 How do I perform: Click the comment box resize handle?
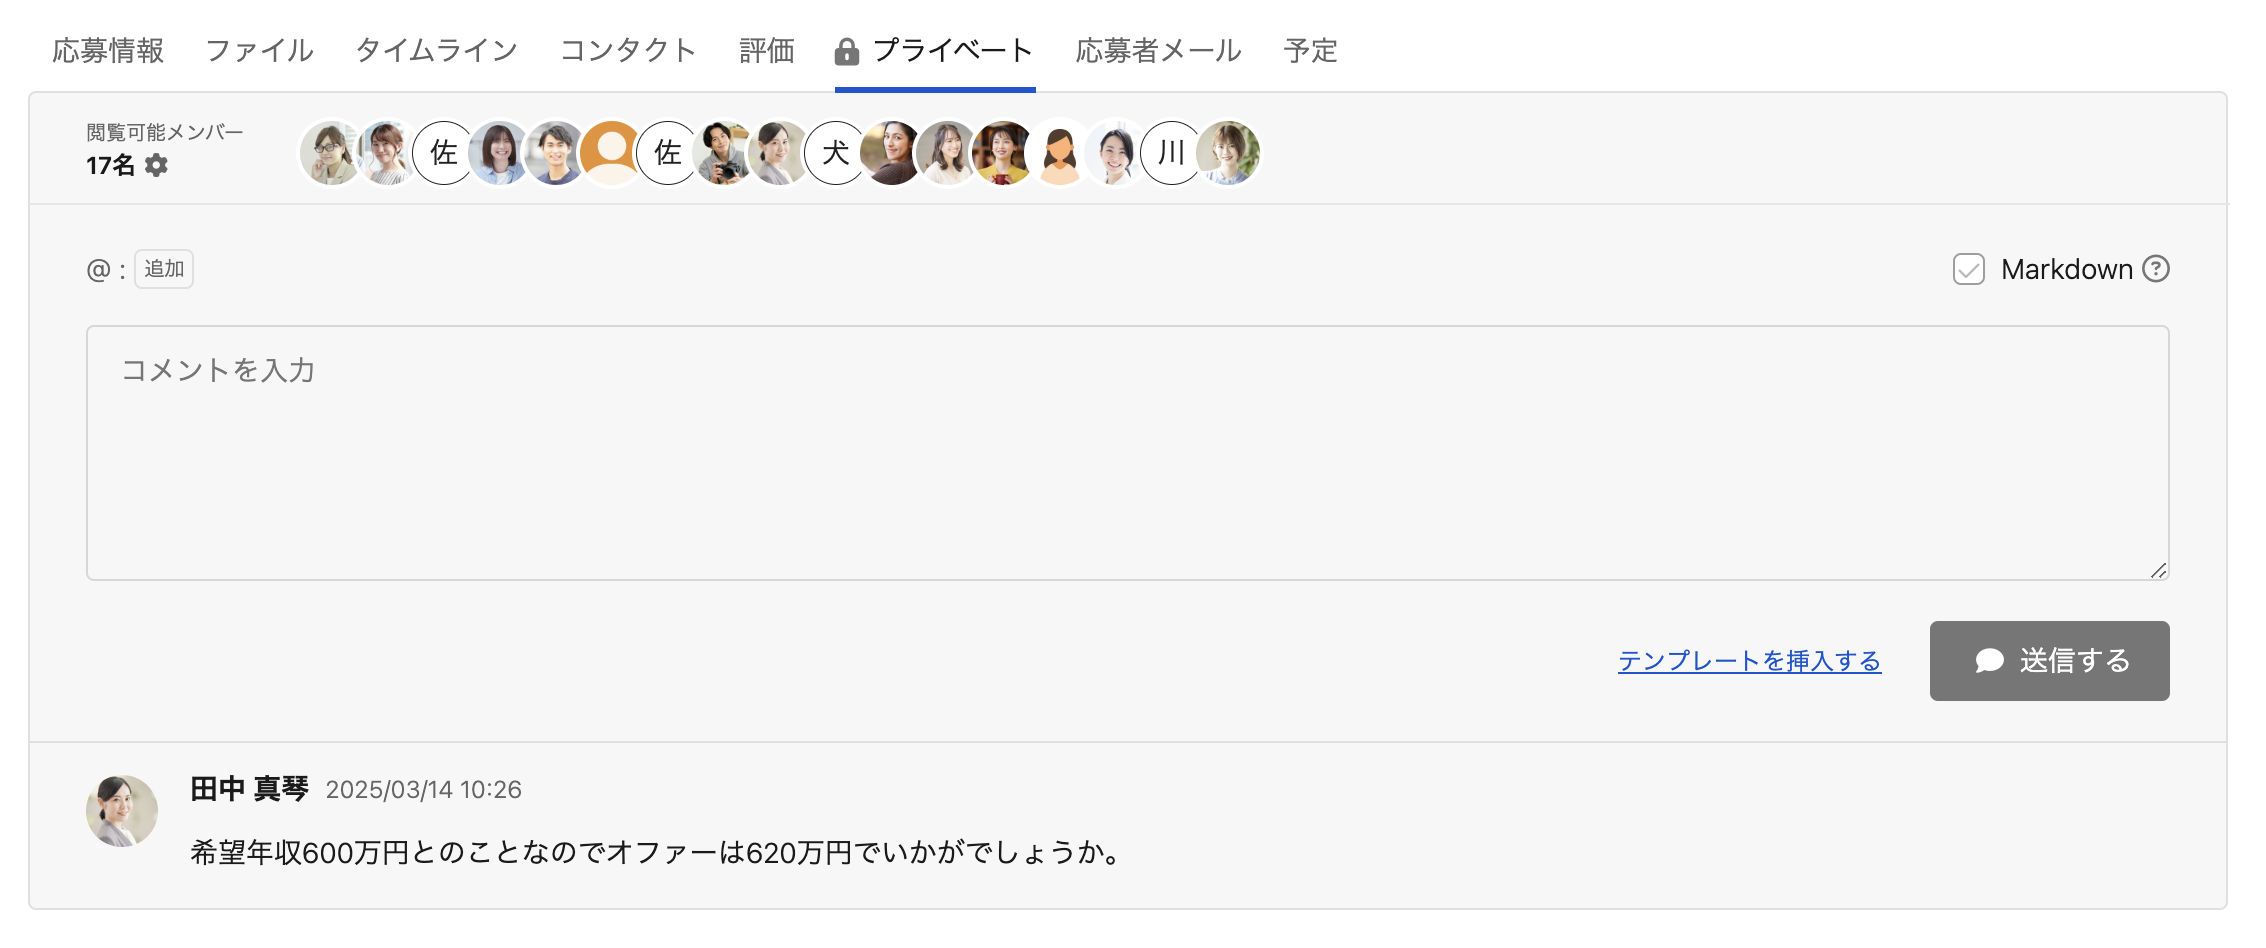tap(2158, 570)
